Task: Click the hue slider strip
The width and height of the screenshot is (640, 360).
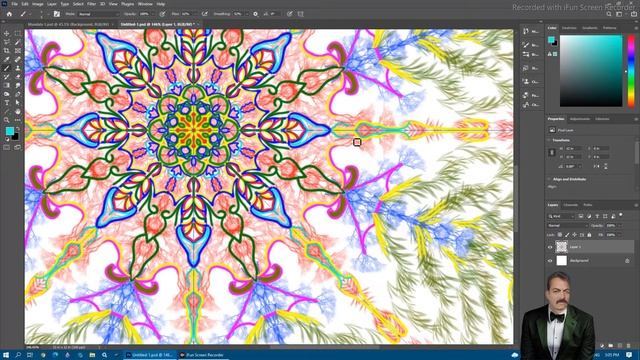Action: 631,71
